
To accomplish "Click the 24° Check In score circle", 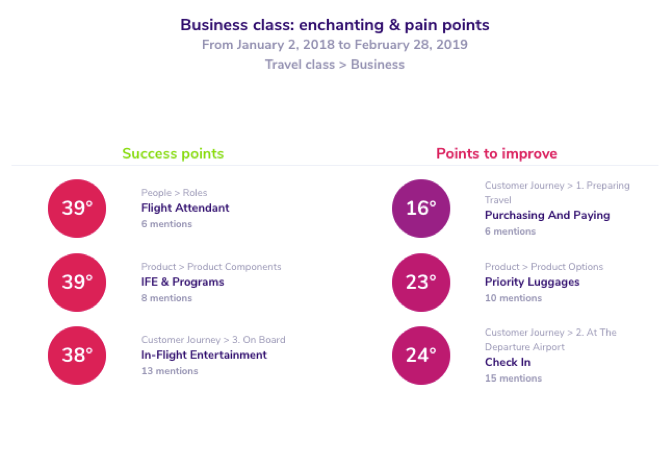I will (x=421, y=356).
